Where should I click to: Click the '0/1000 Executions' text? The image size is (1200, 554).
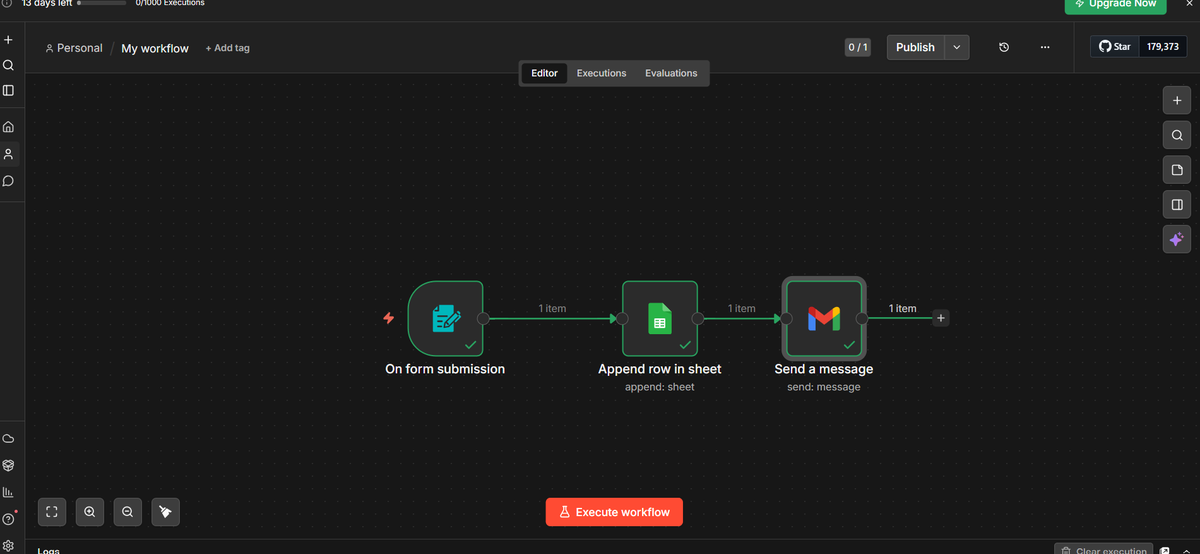click(170, 4)
